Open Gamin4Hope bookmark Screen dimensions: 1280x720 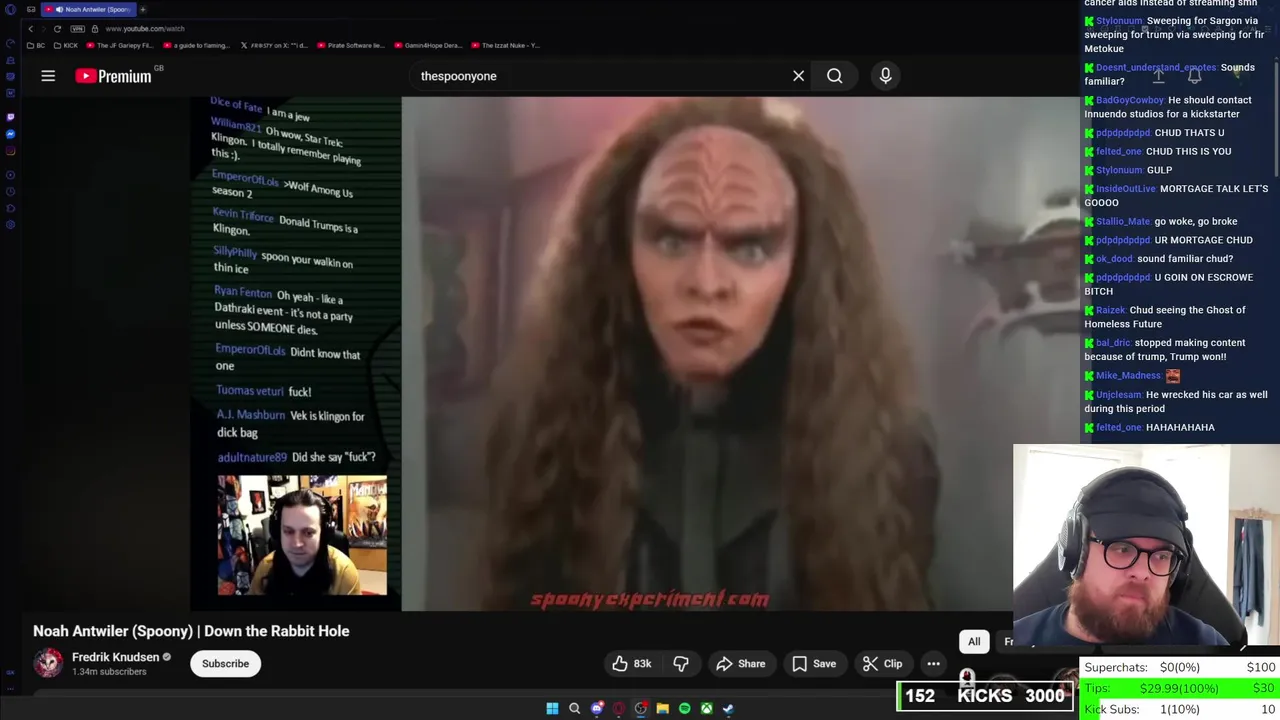427,45
